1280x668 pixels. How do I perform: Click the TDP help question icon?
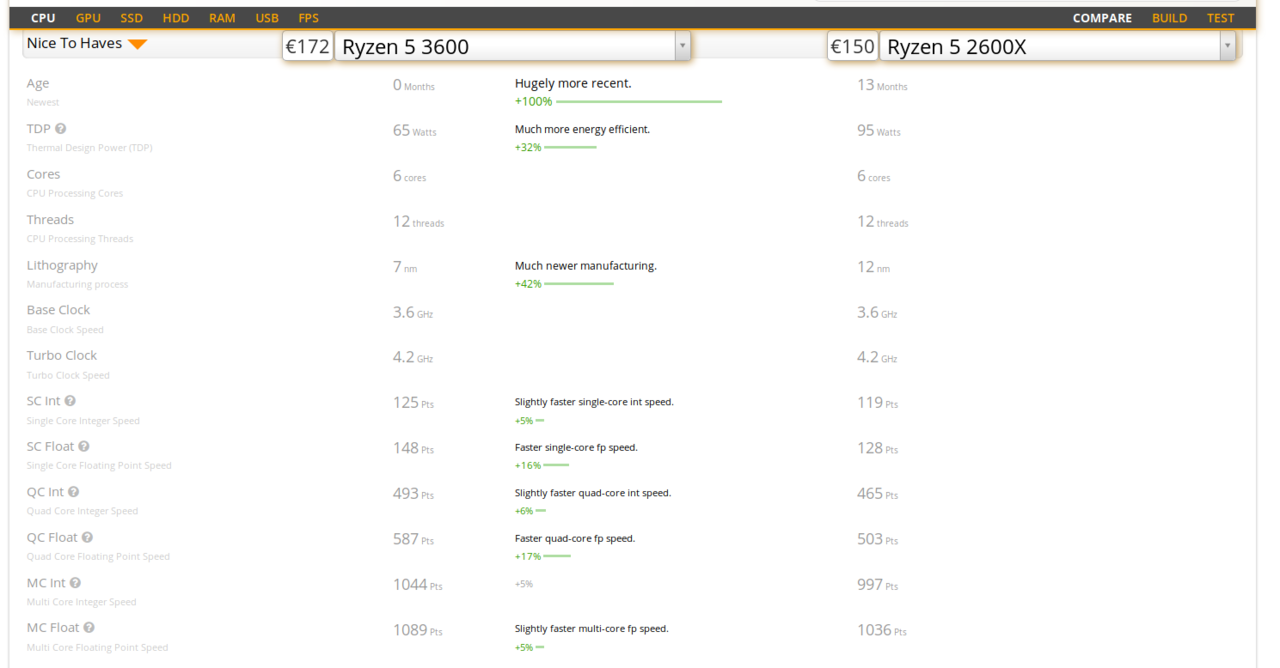pyautogui.click(x=61, y=129)
